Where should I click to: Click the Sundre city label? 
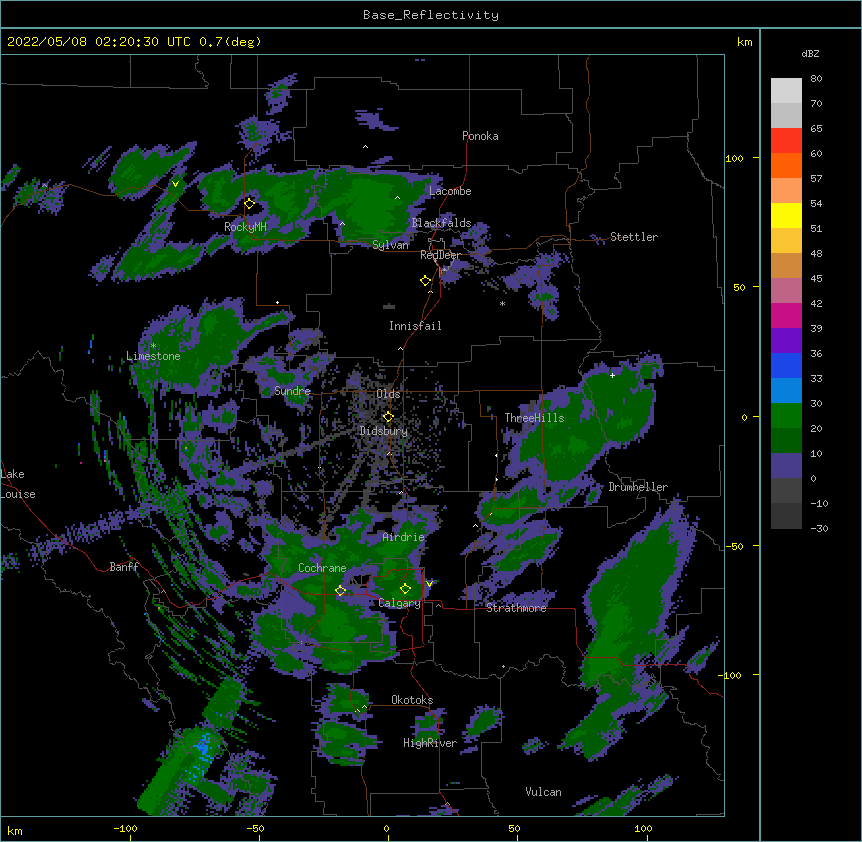292,391
